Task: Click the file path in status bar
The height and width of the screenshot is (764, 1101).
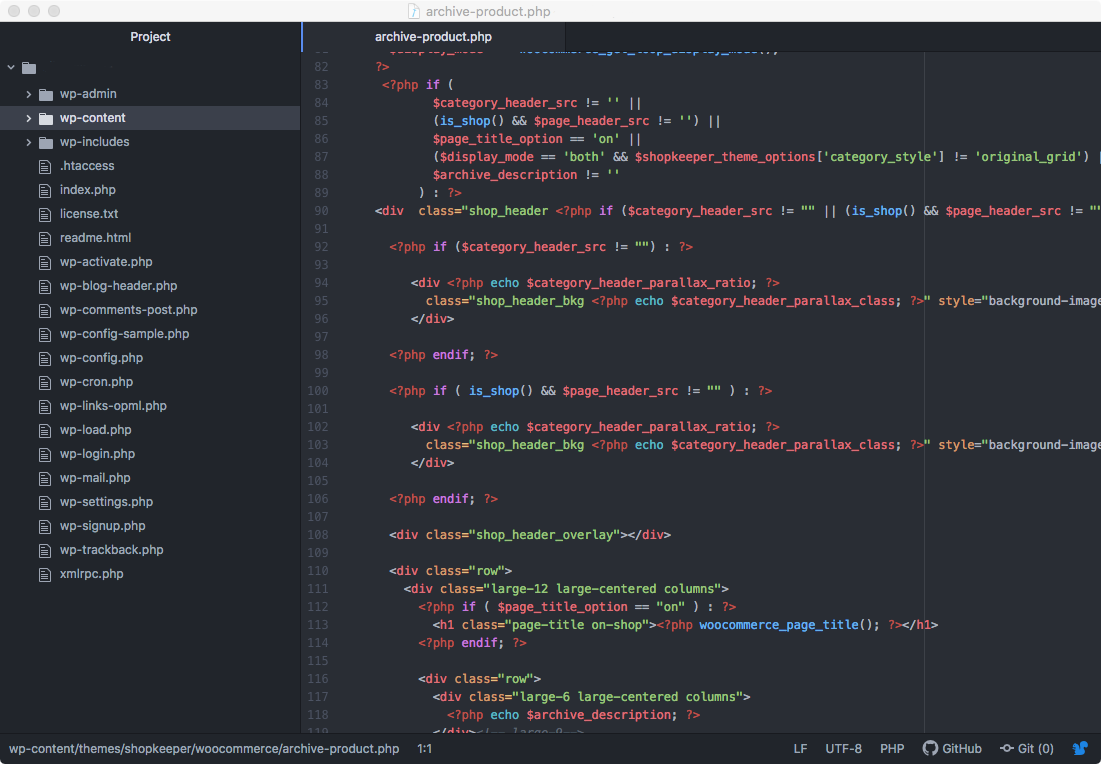Action: click(204, 749)
